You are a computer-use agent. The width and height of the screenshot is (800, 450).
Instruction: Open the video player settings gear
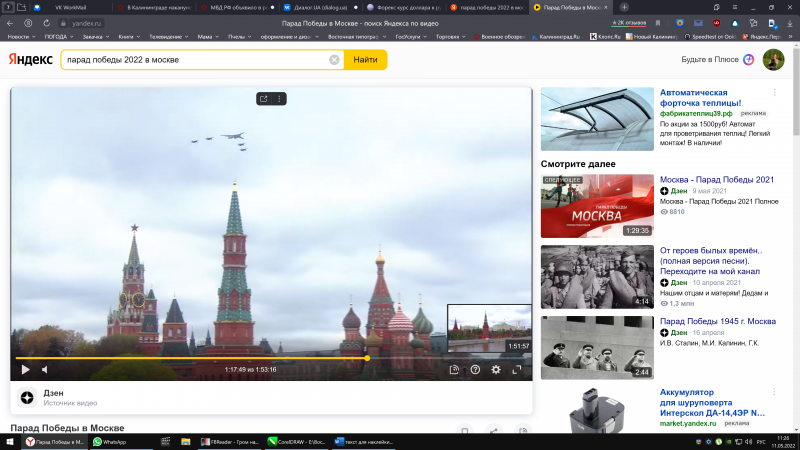click(x=496, y=370)
